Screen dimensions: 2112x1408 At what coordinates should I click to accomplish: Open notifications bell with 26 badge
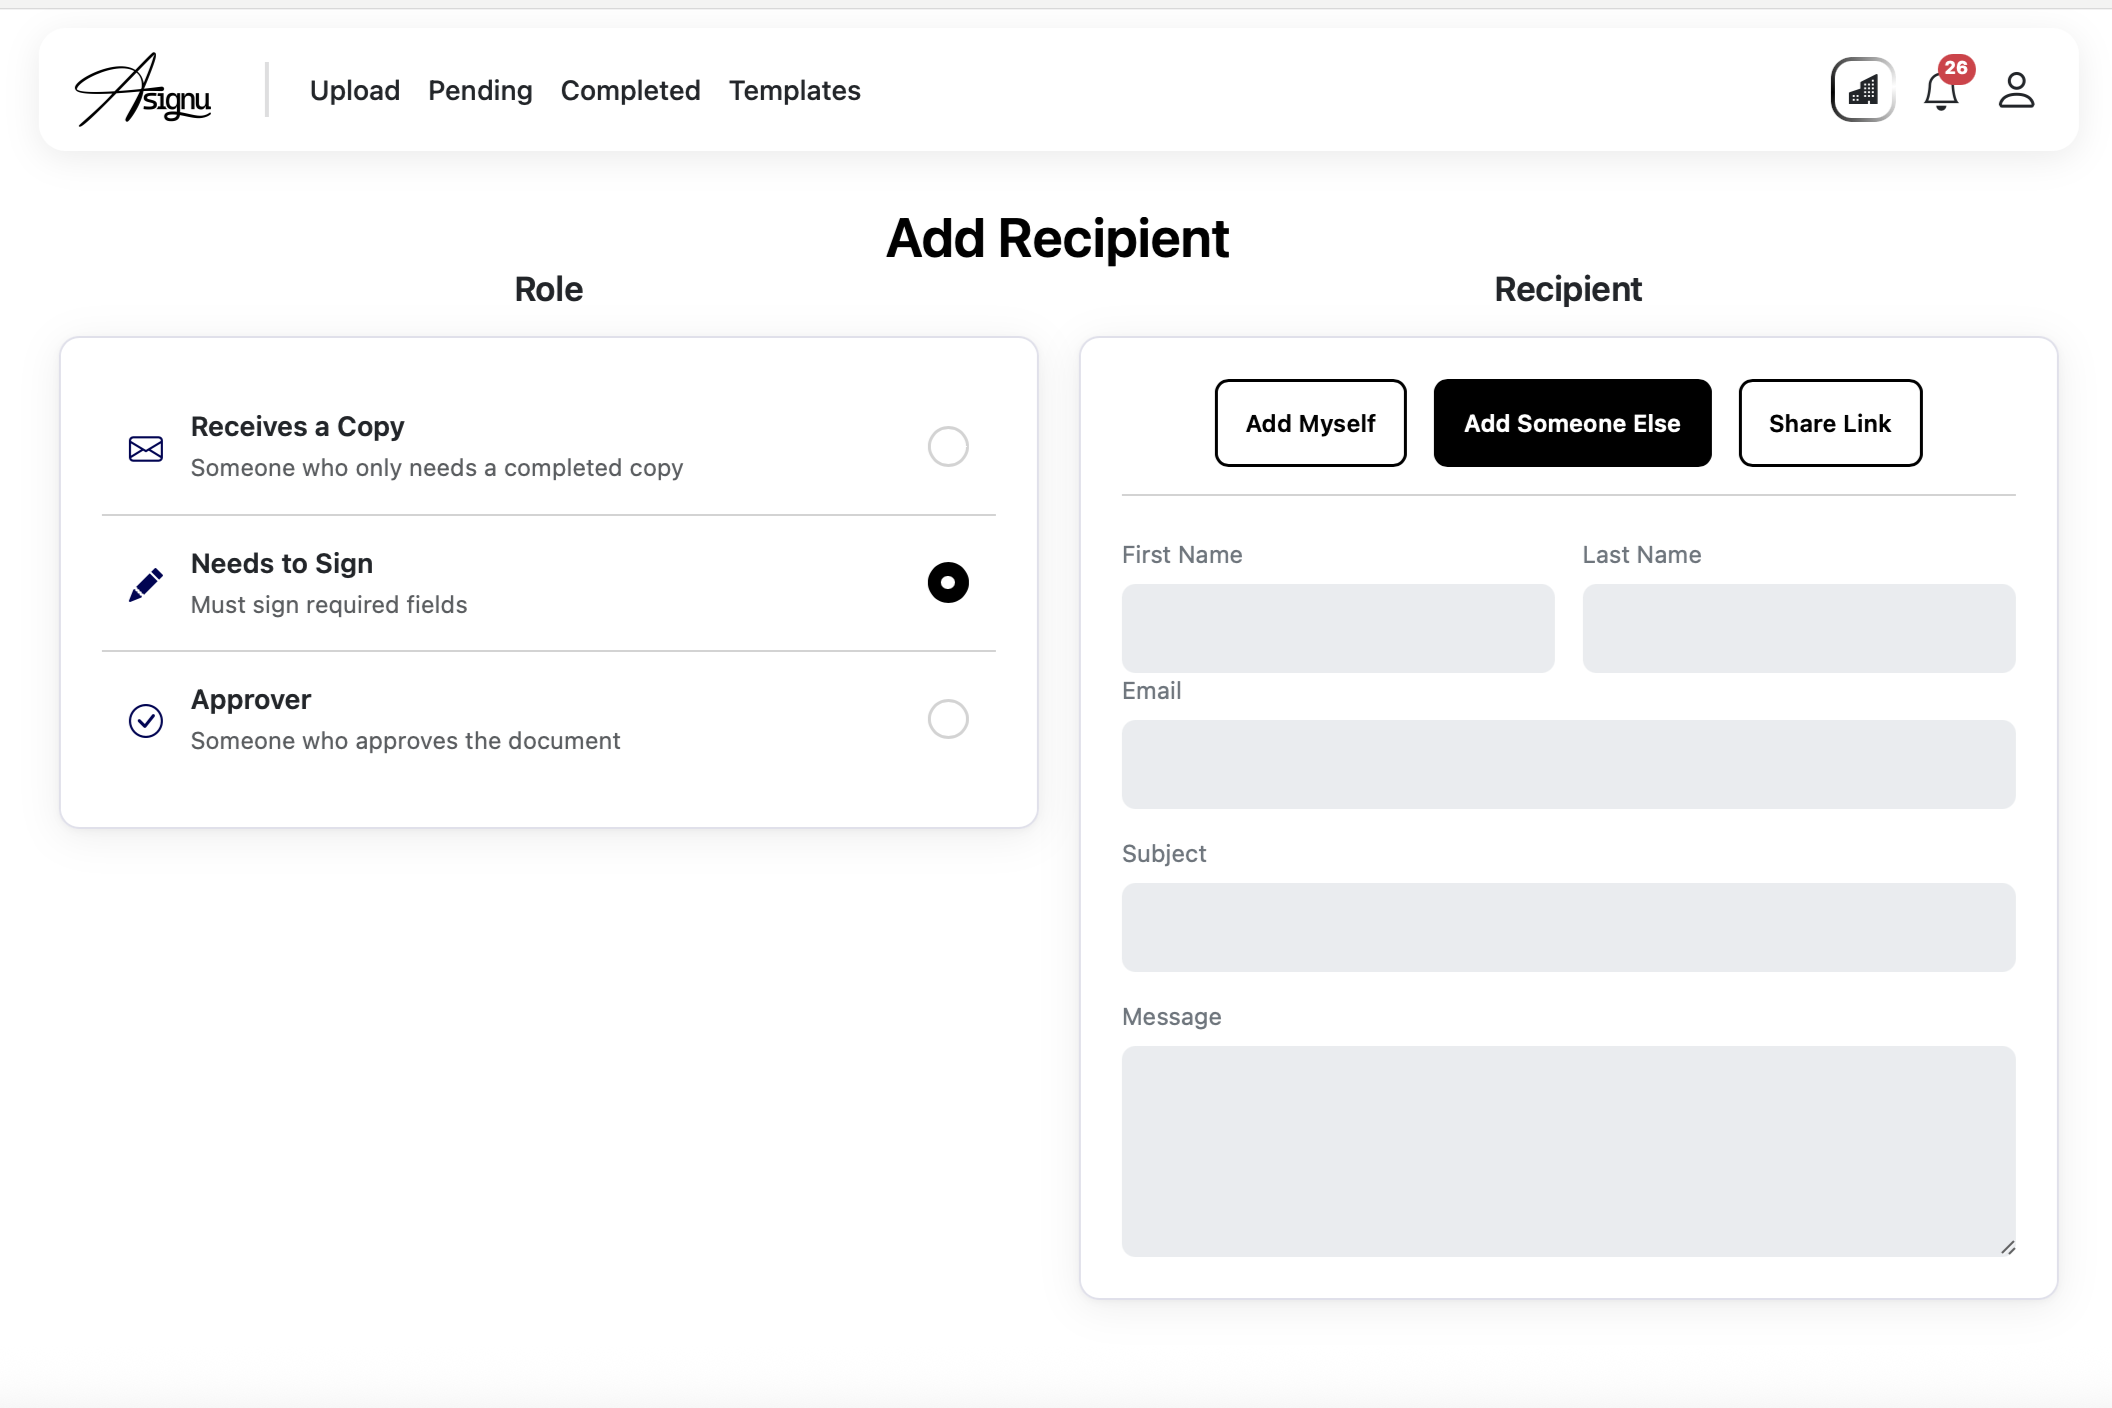tap(1941, 91)
